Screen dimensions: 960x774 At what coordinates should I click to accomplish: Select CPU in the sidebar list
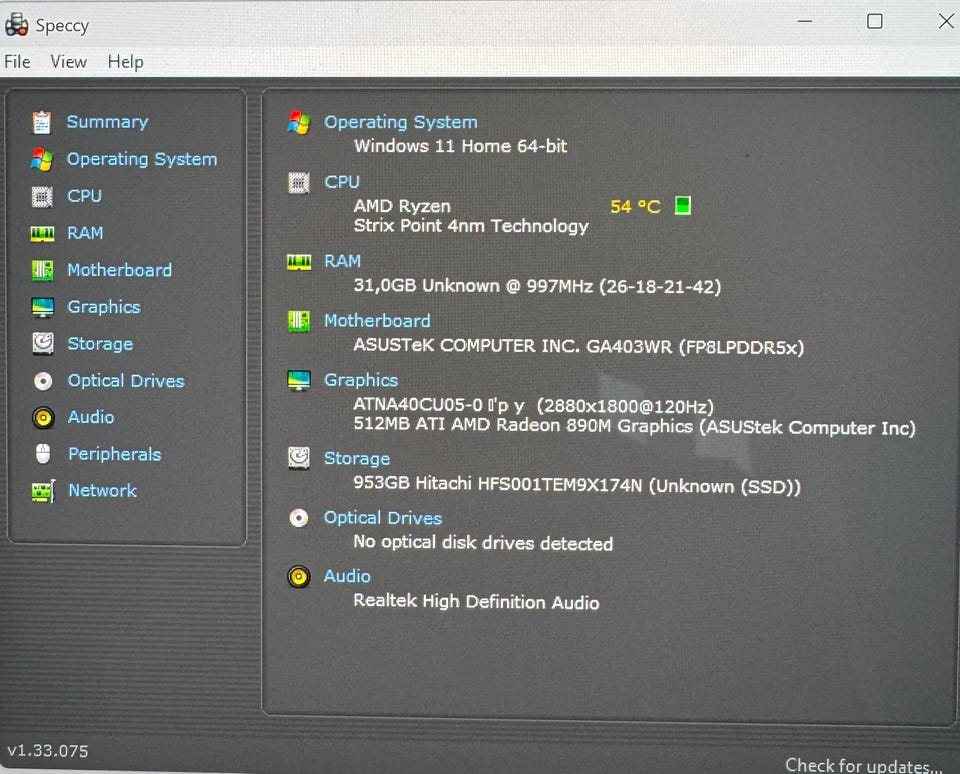[84, 196]
